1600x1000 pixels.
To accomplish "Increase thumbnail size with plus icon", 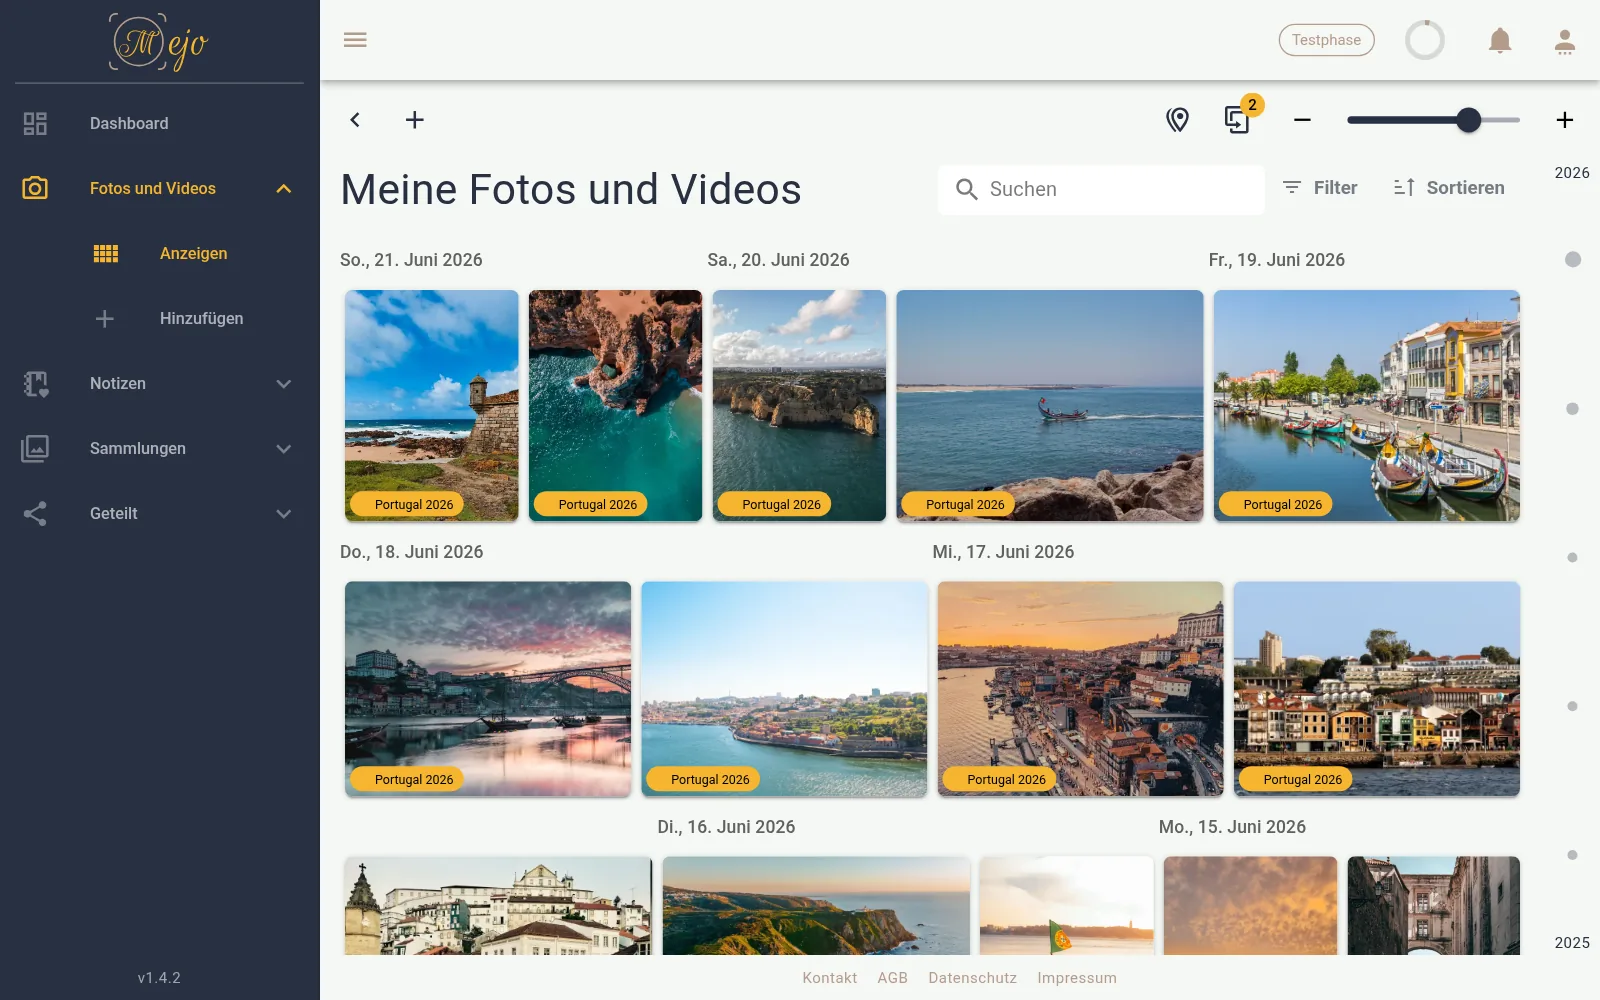I will (1565, 120).
